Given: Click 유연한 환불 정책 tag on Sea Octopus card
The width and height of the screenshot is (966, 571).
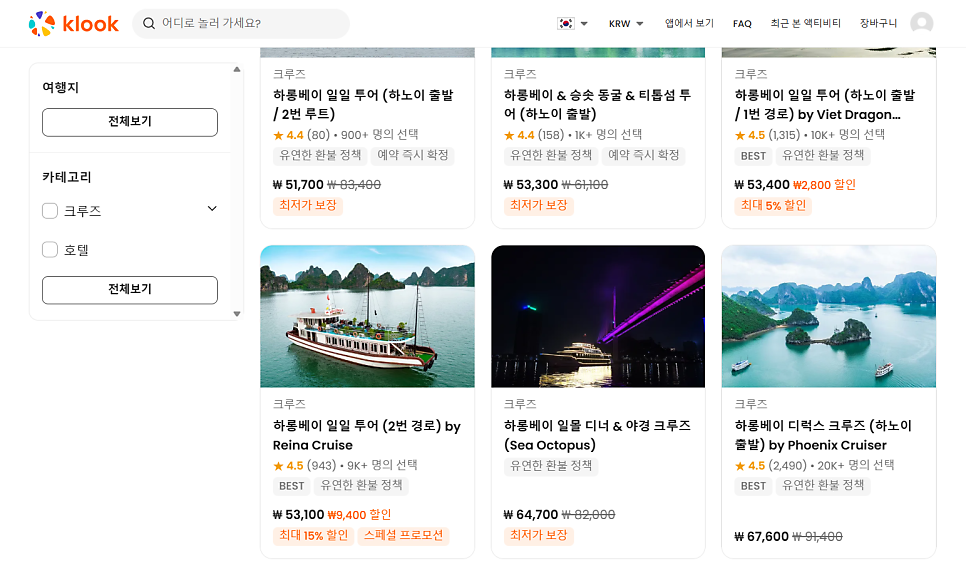Looking at the screenshot, I should point(551,466).
